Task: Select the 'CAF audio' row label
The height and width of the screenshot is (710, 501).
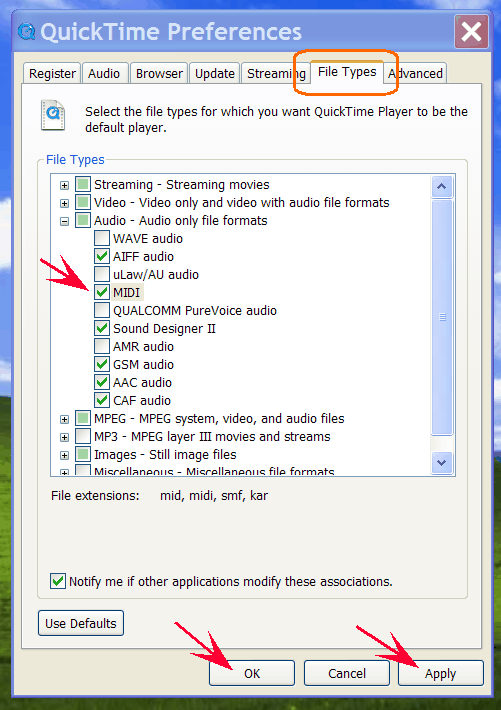Action: (x=142, y=401)
